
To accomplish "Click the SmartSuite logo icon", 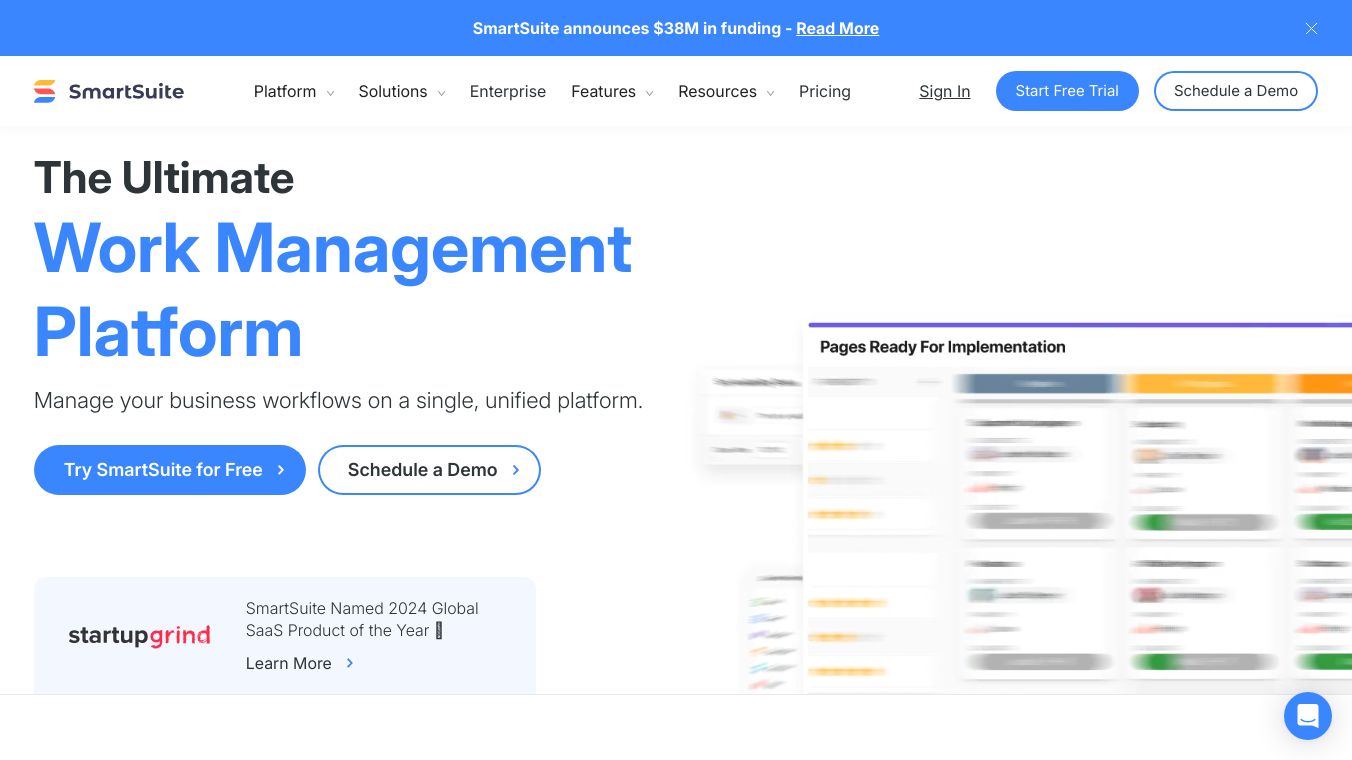I will (x=45, y=91).
